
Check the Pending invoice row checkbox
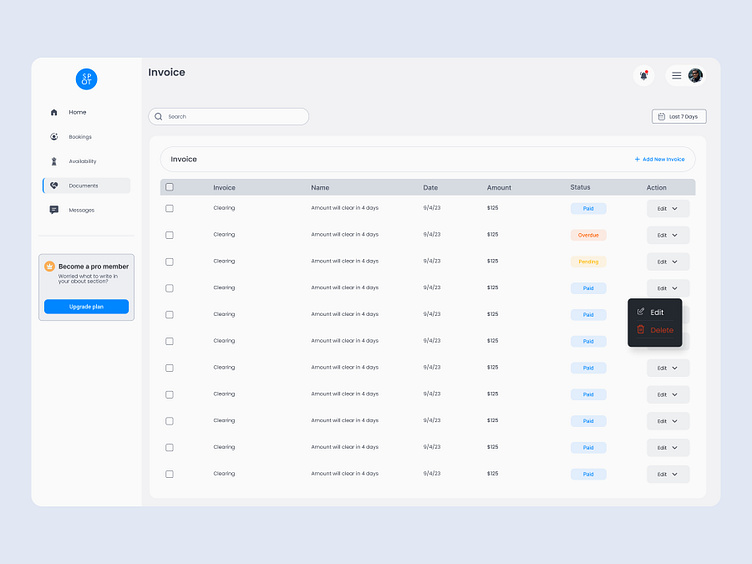point(169,262)
